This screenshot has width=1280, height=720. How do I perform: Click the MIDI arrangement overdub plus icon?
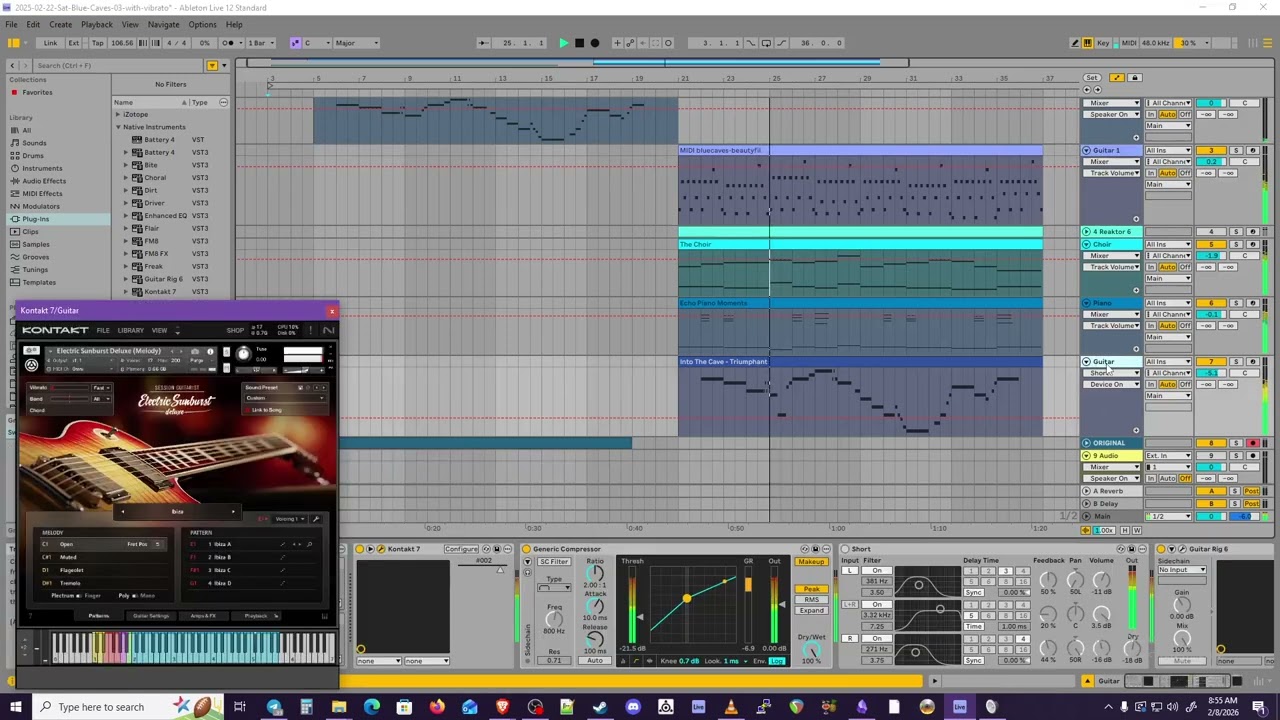[x=617, y=43]
